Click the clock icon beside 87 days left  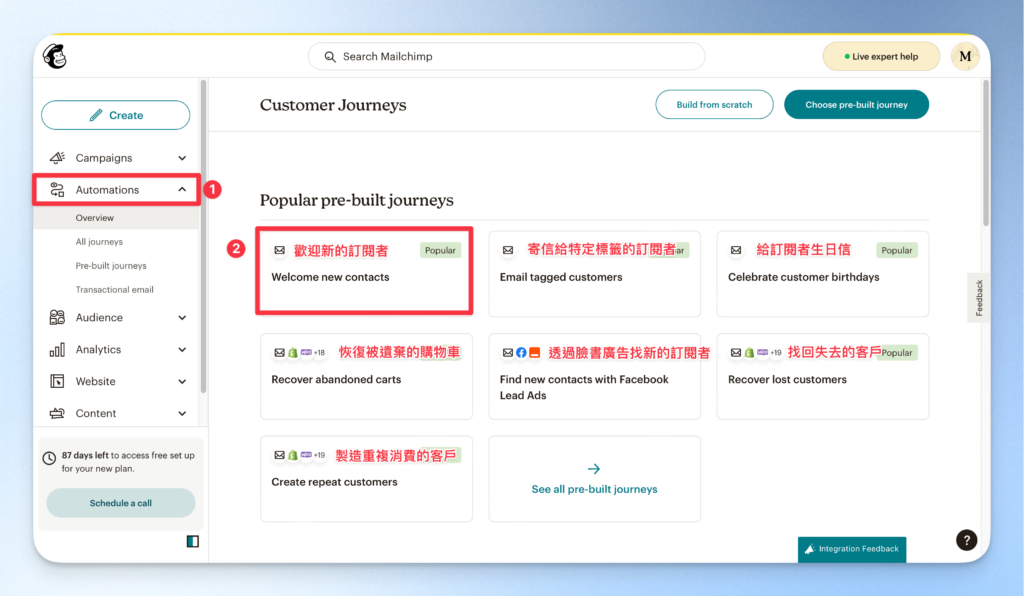[x=49, y=458]
